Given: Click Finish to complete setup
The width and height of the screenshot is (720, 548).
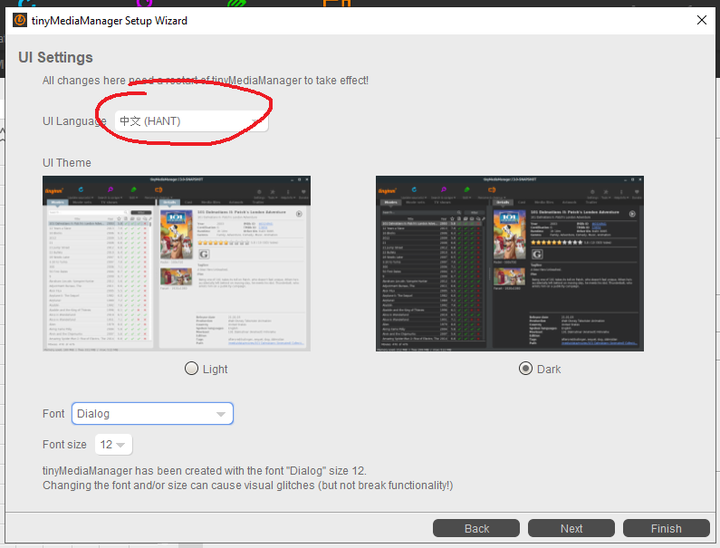Looking at the screenshot, I should point(666,528).
